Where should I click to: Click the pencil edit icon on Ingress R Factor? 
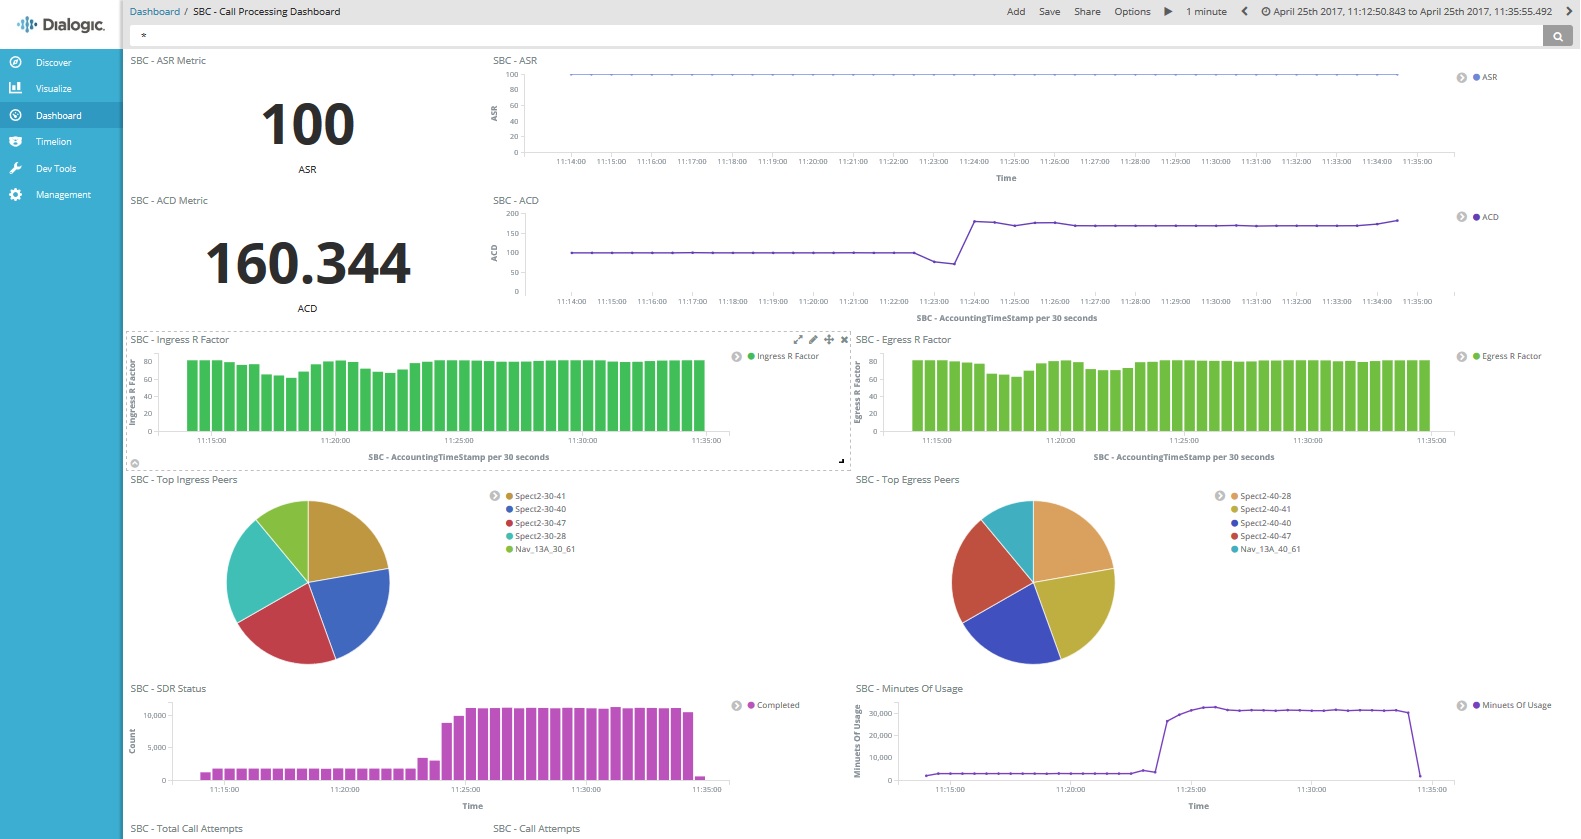[x=813, y=340]
